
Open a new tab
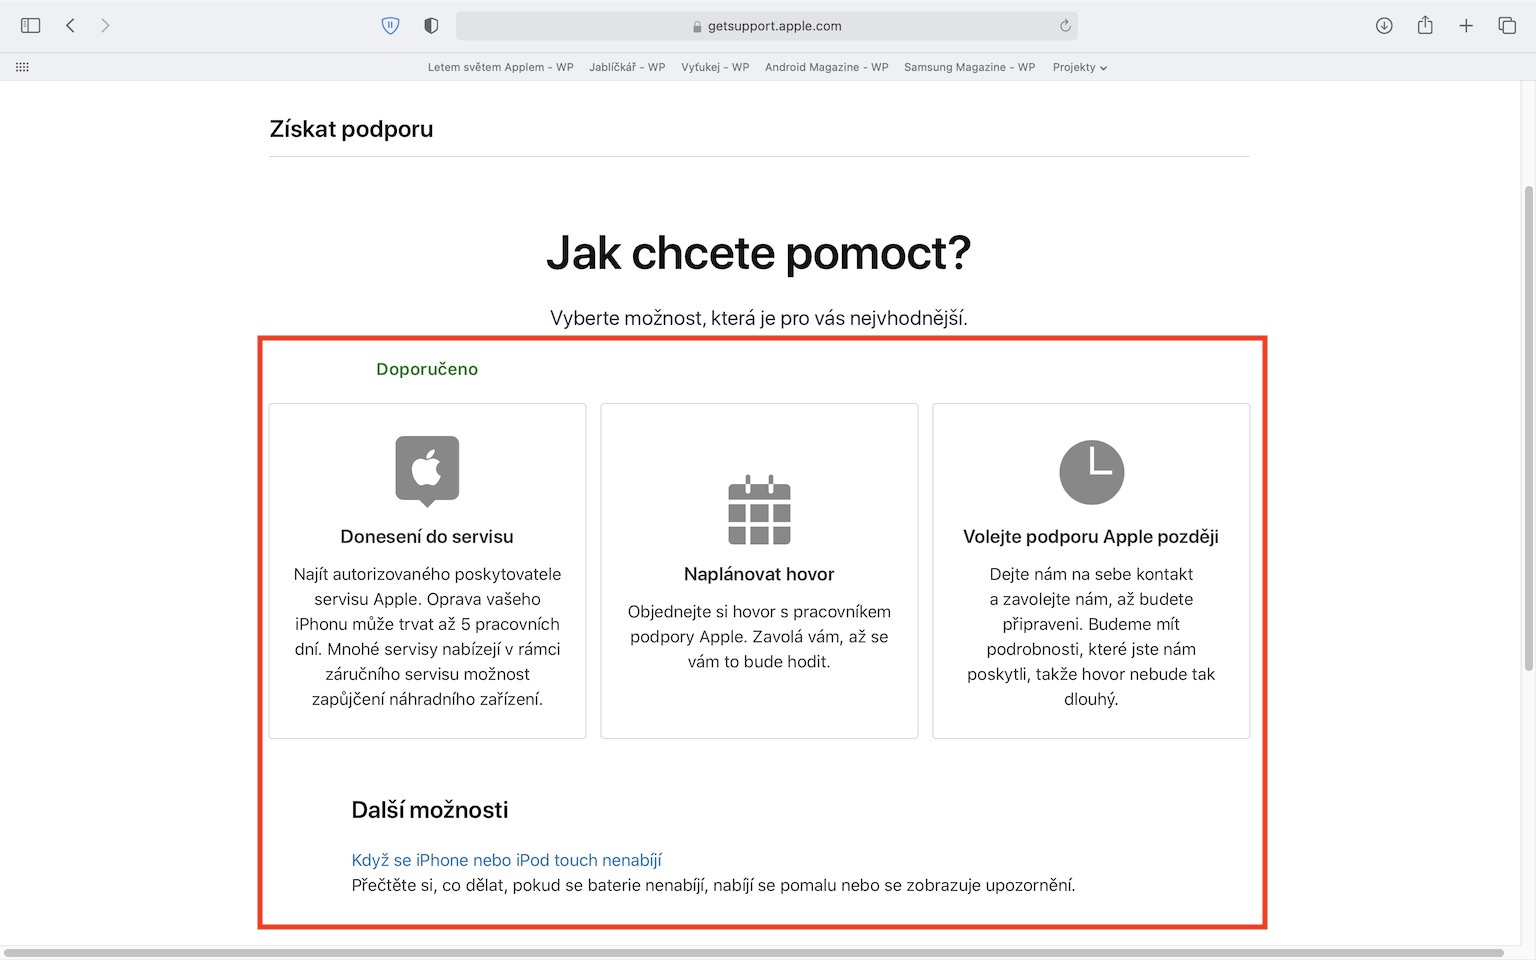click(1466, 26)
